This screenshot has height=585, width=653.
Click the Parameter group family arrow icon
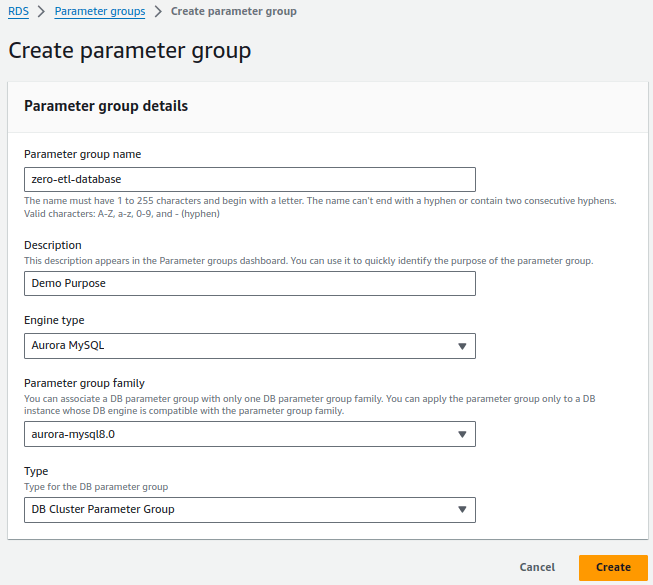462,434
